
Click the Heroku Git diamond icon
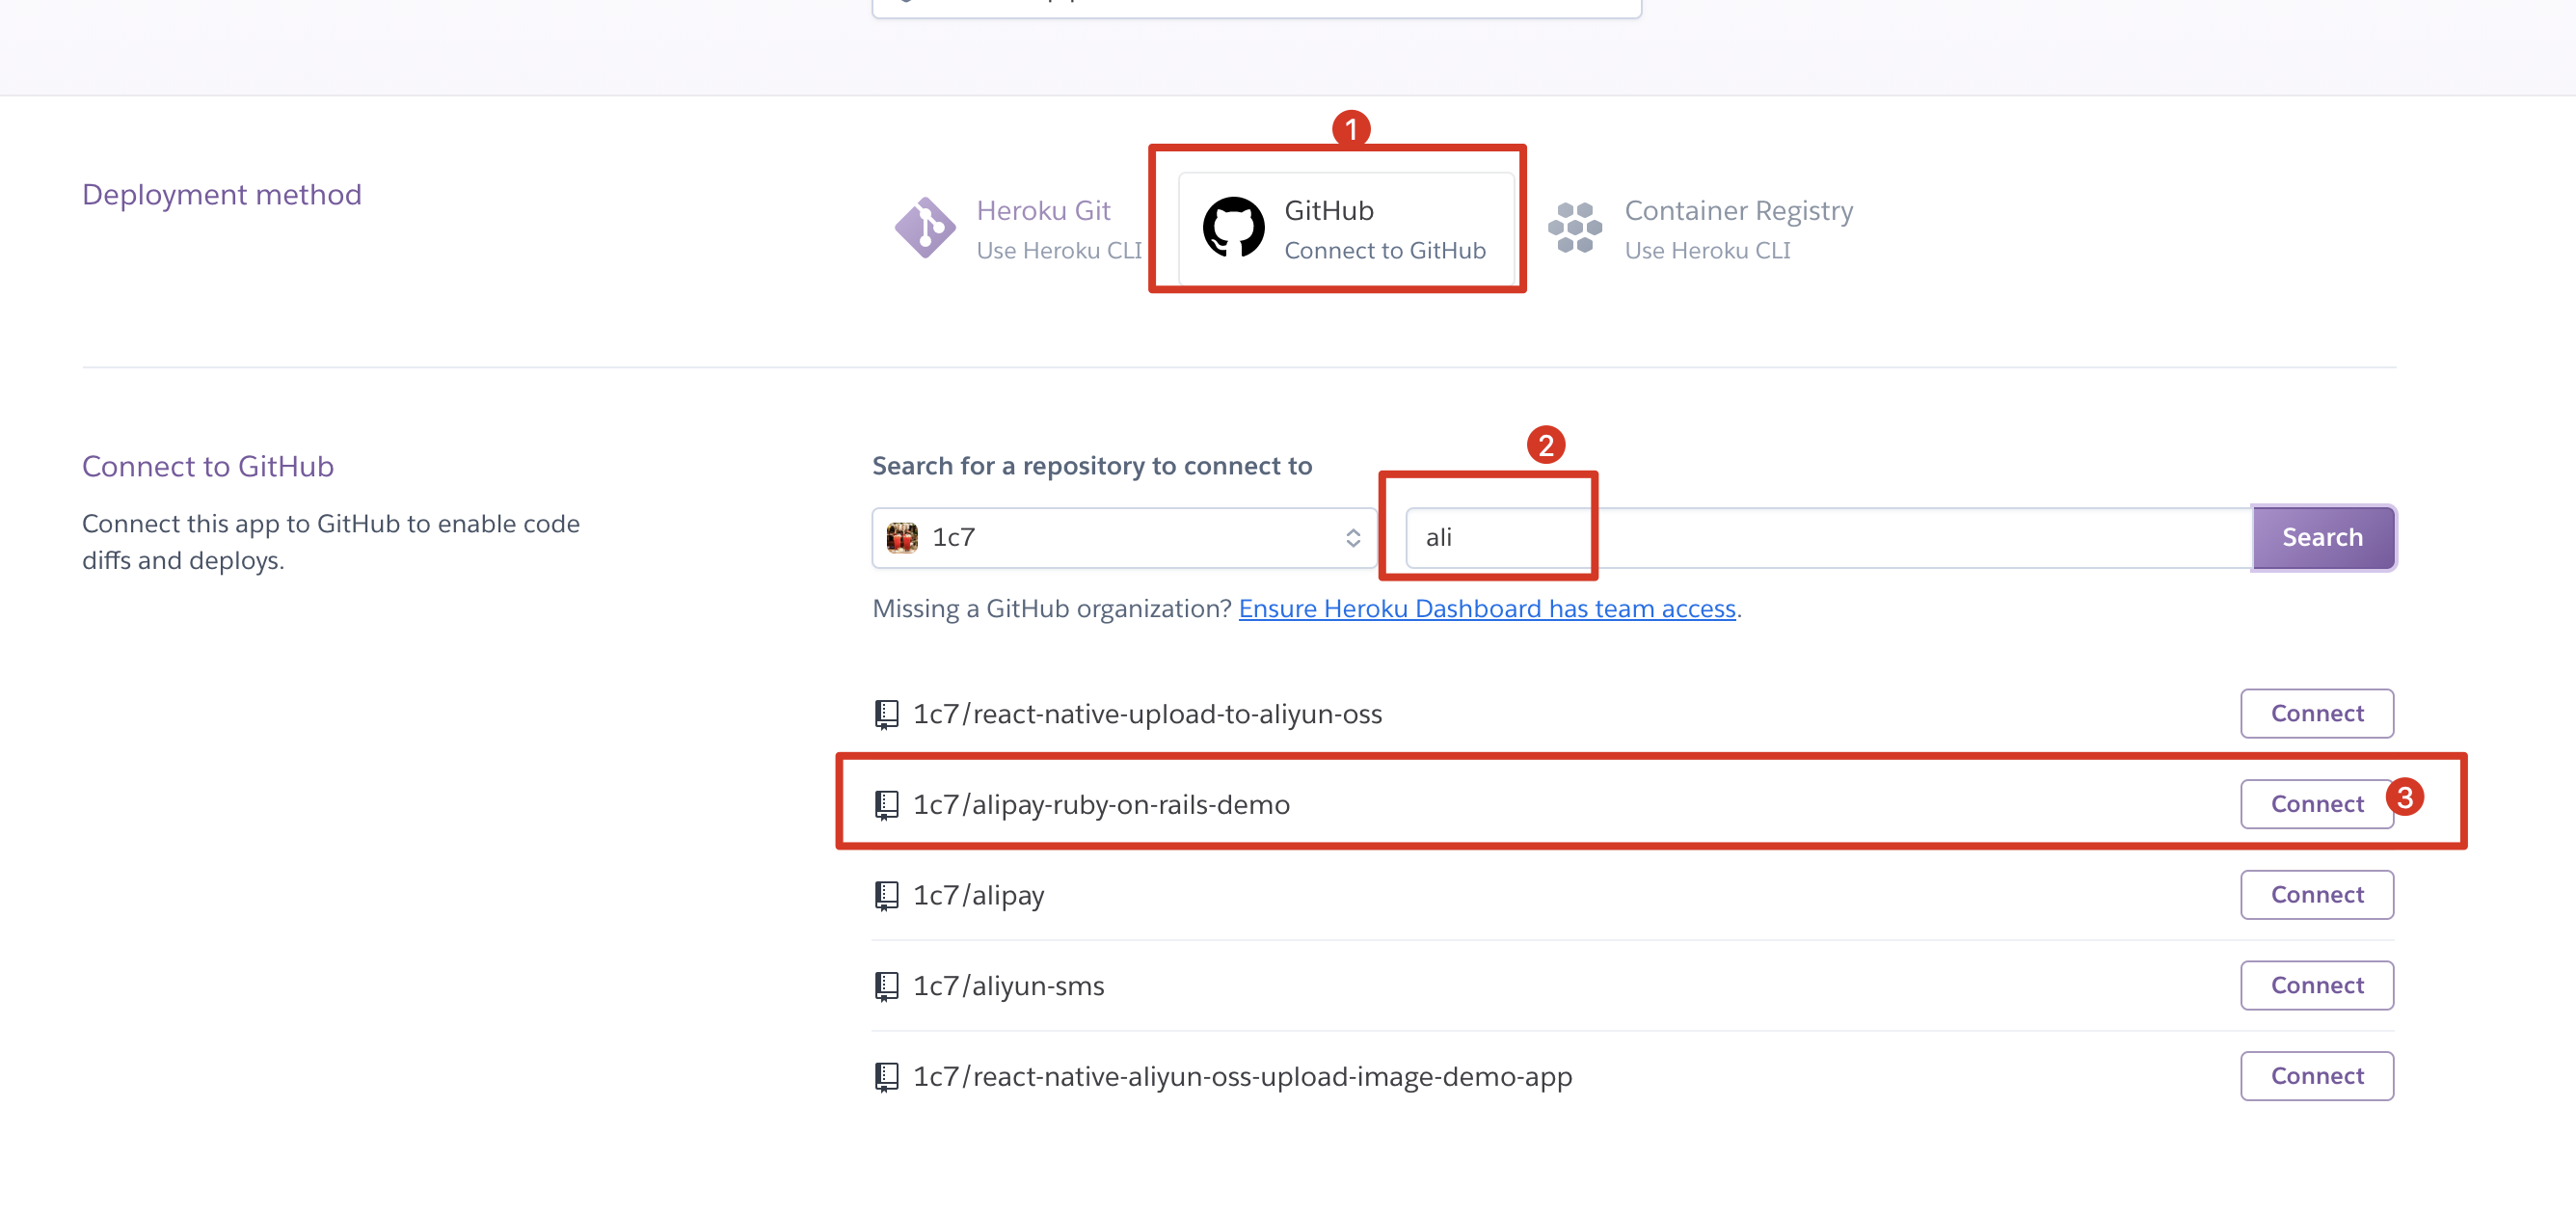coord(924,228)
